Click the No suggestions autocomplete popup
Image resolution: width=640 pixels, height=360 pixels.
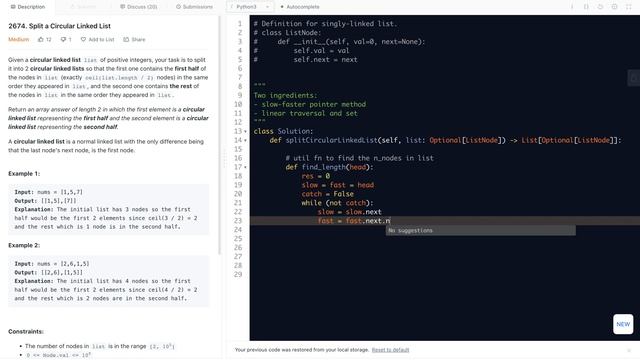coord(481,231)
